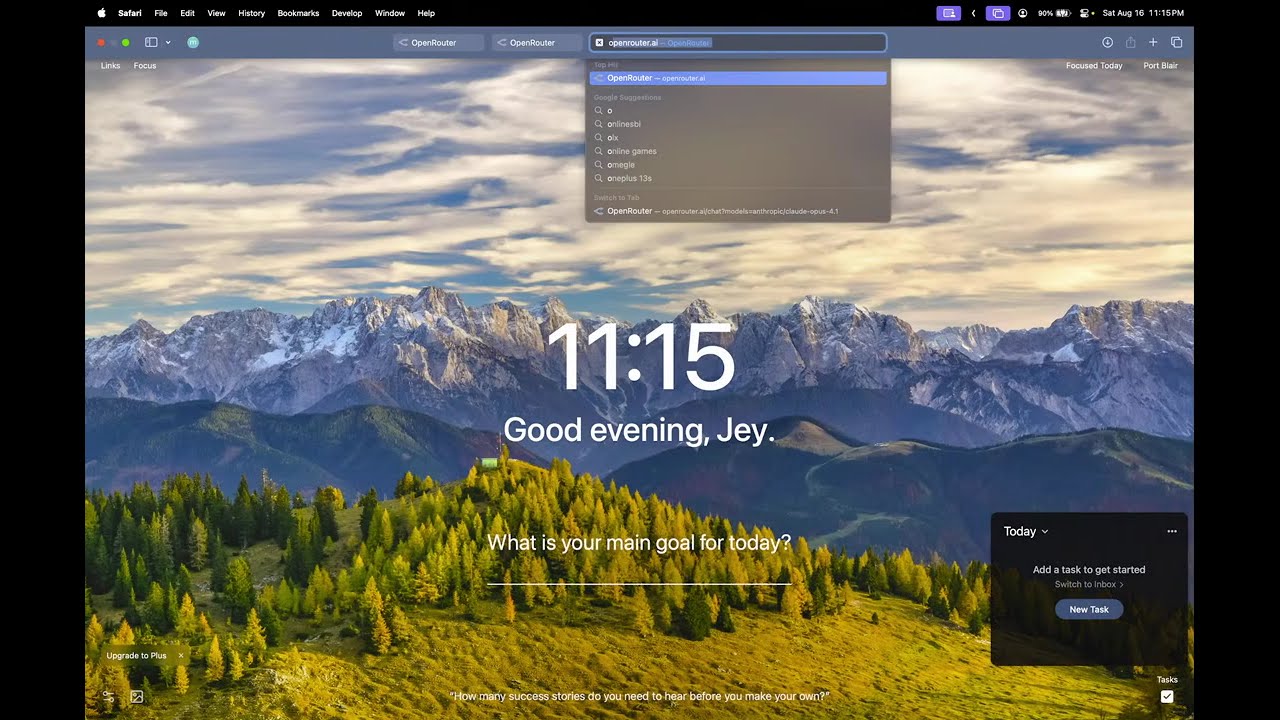Screen dimensions: 1280x720
Task: Open the Edit menu
Action: click(x=188, y=13)
